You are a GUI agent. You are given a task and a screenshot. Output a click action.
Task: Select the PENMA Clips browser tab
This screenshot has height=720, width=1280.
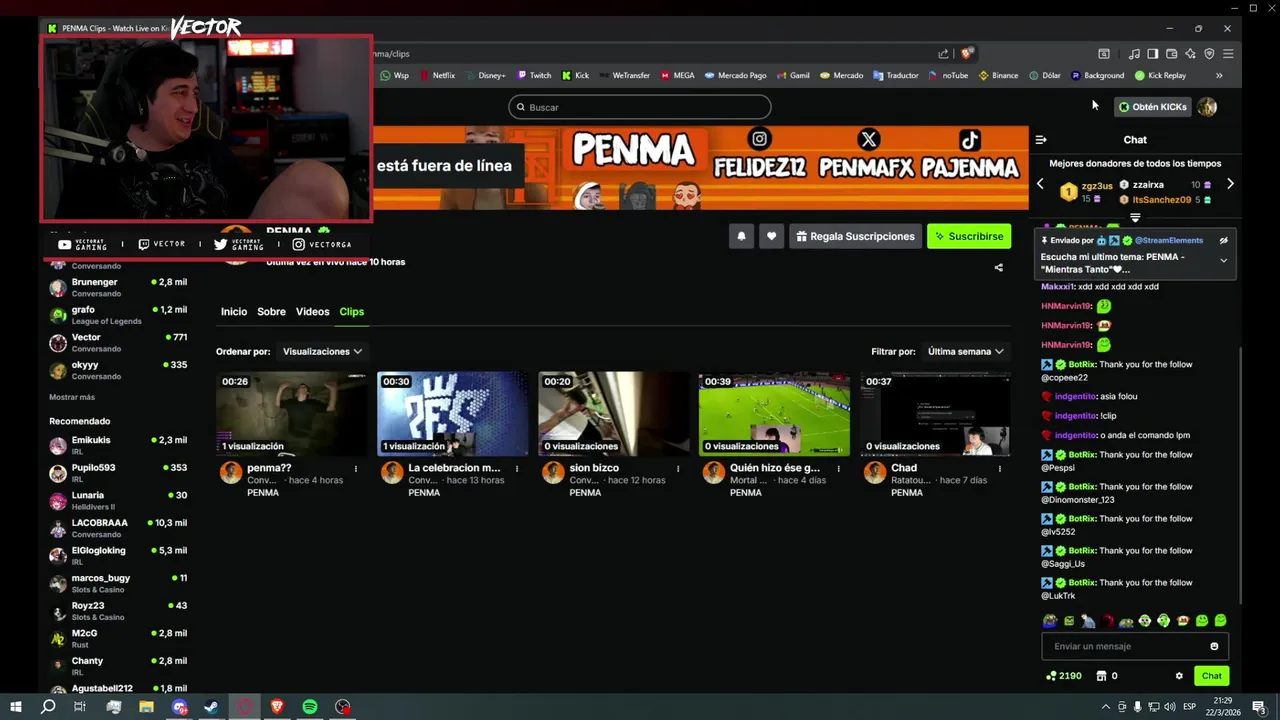110,28
